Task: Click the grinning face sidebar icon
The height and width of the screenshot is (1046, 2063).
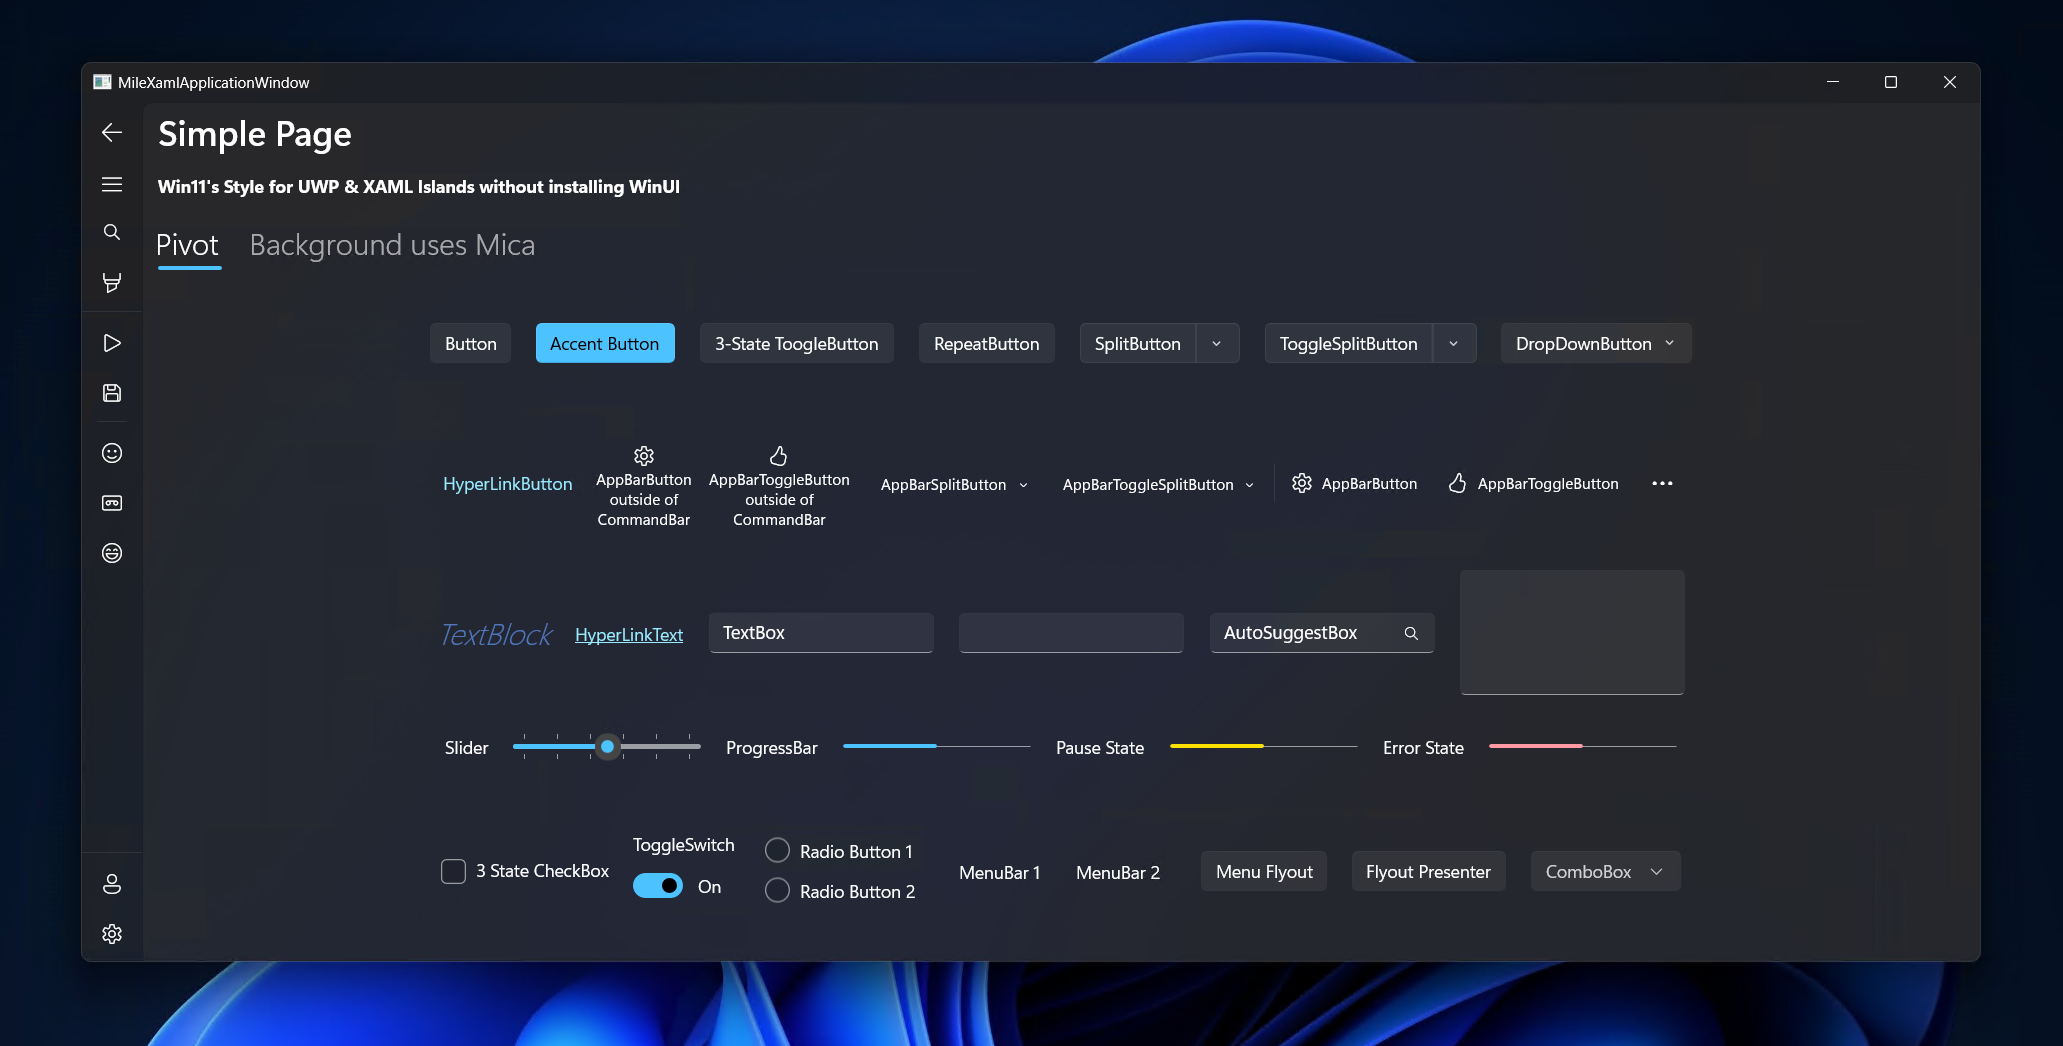Action: (112, 553)
